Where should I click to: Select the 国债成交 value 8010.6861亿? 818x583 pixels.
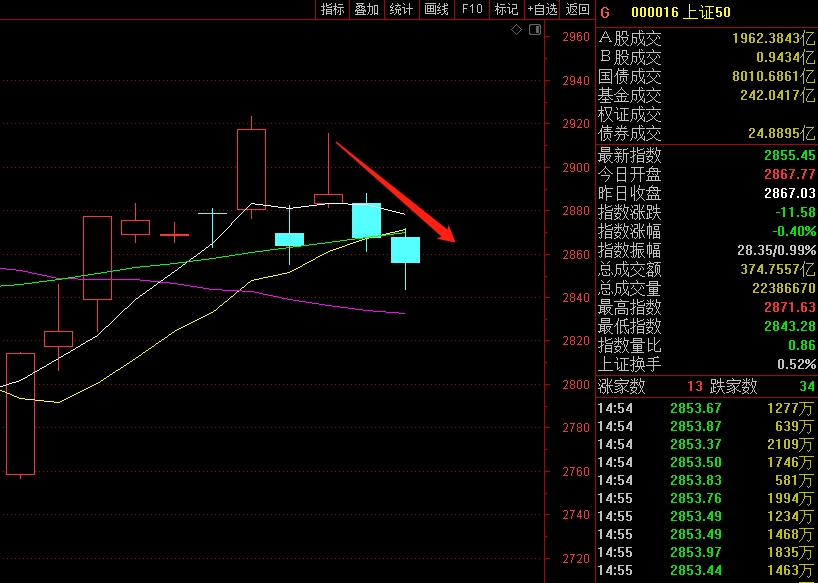[x=773, y=77]
